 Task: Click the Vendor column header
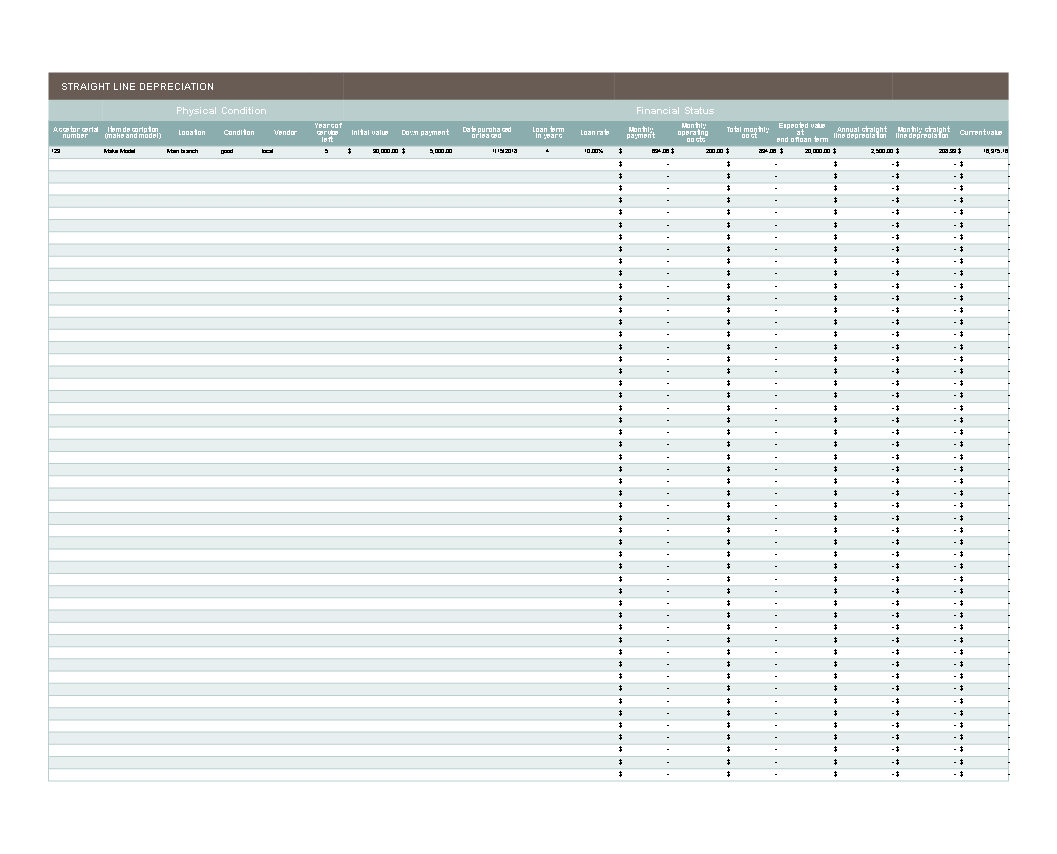285,133
